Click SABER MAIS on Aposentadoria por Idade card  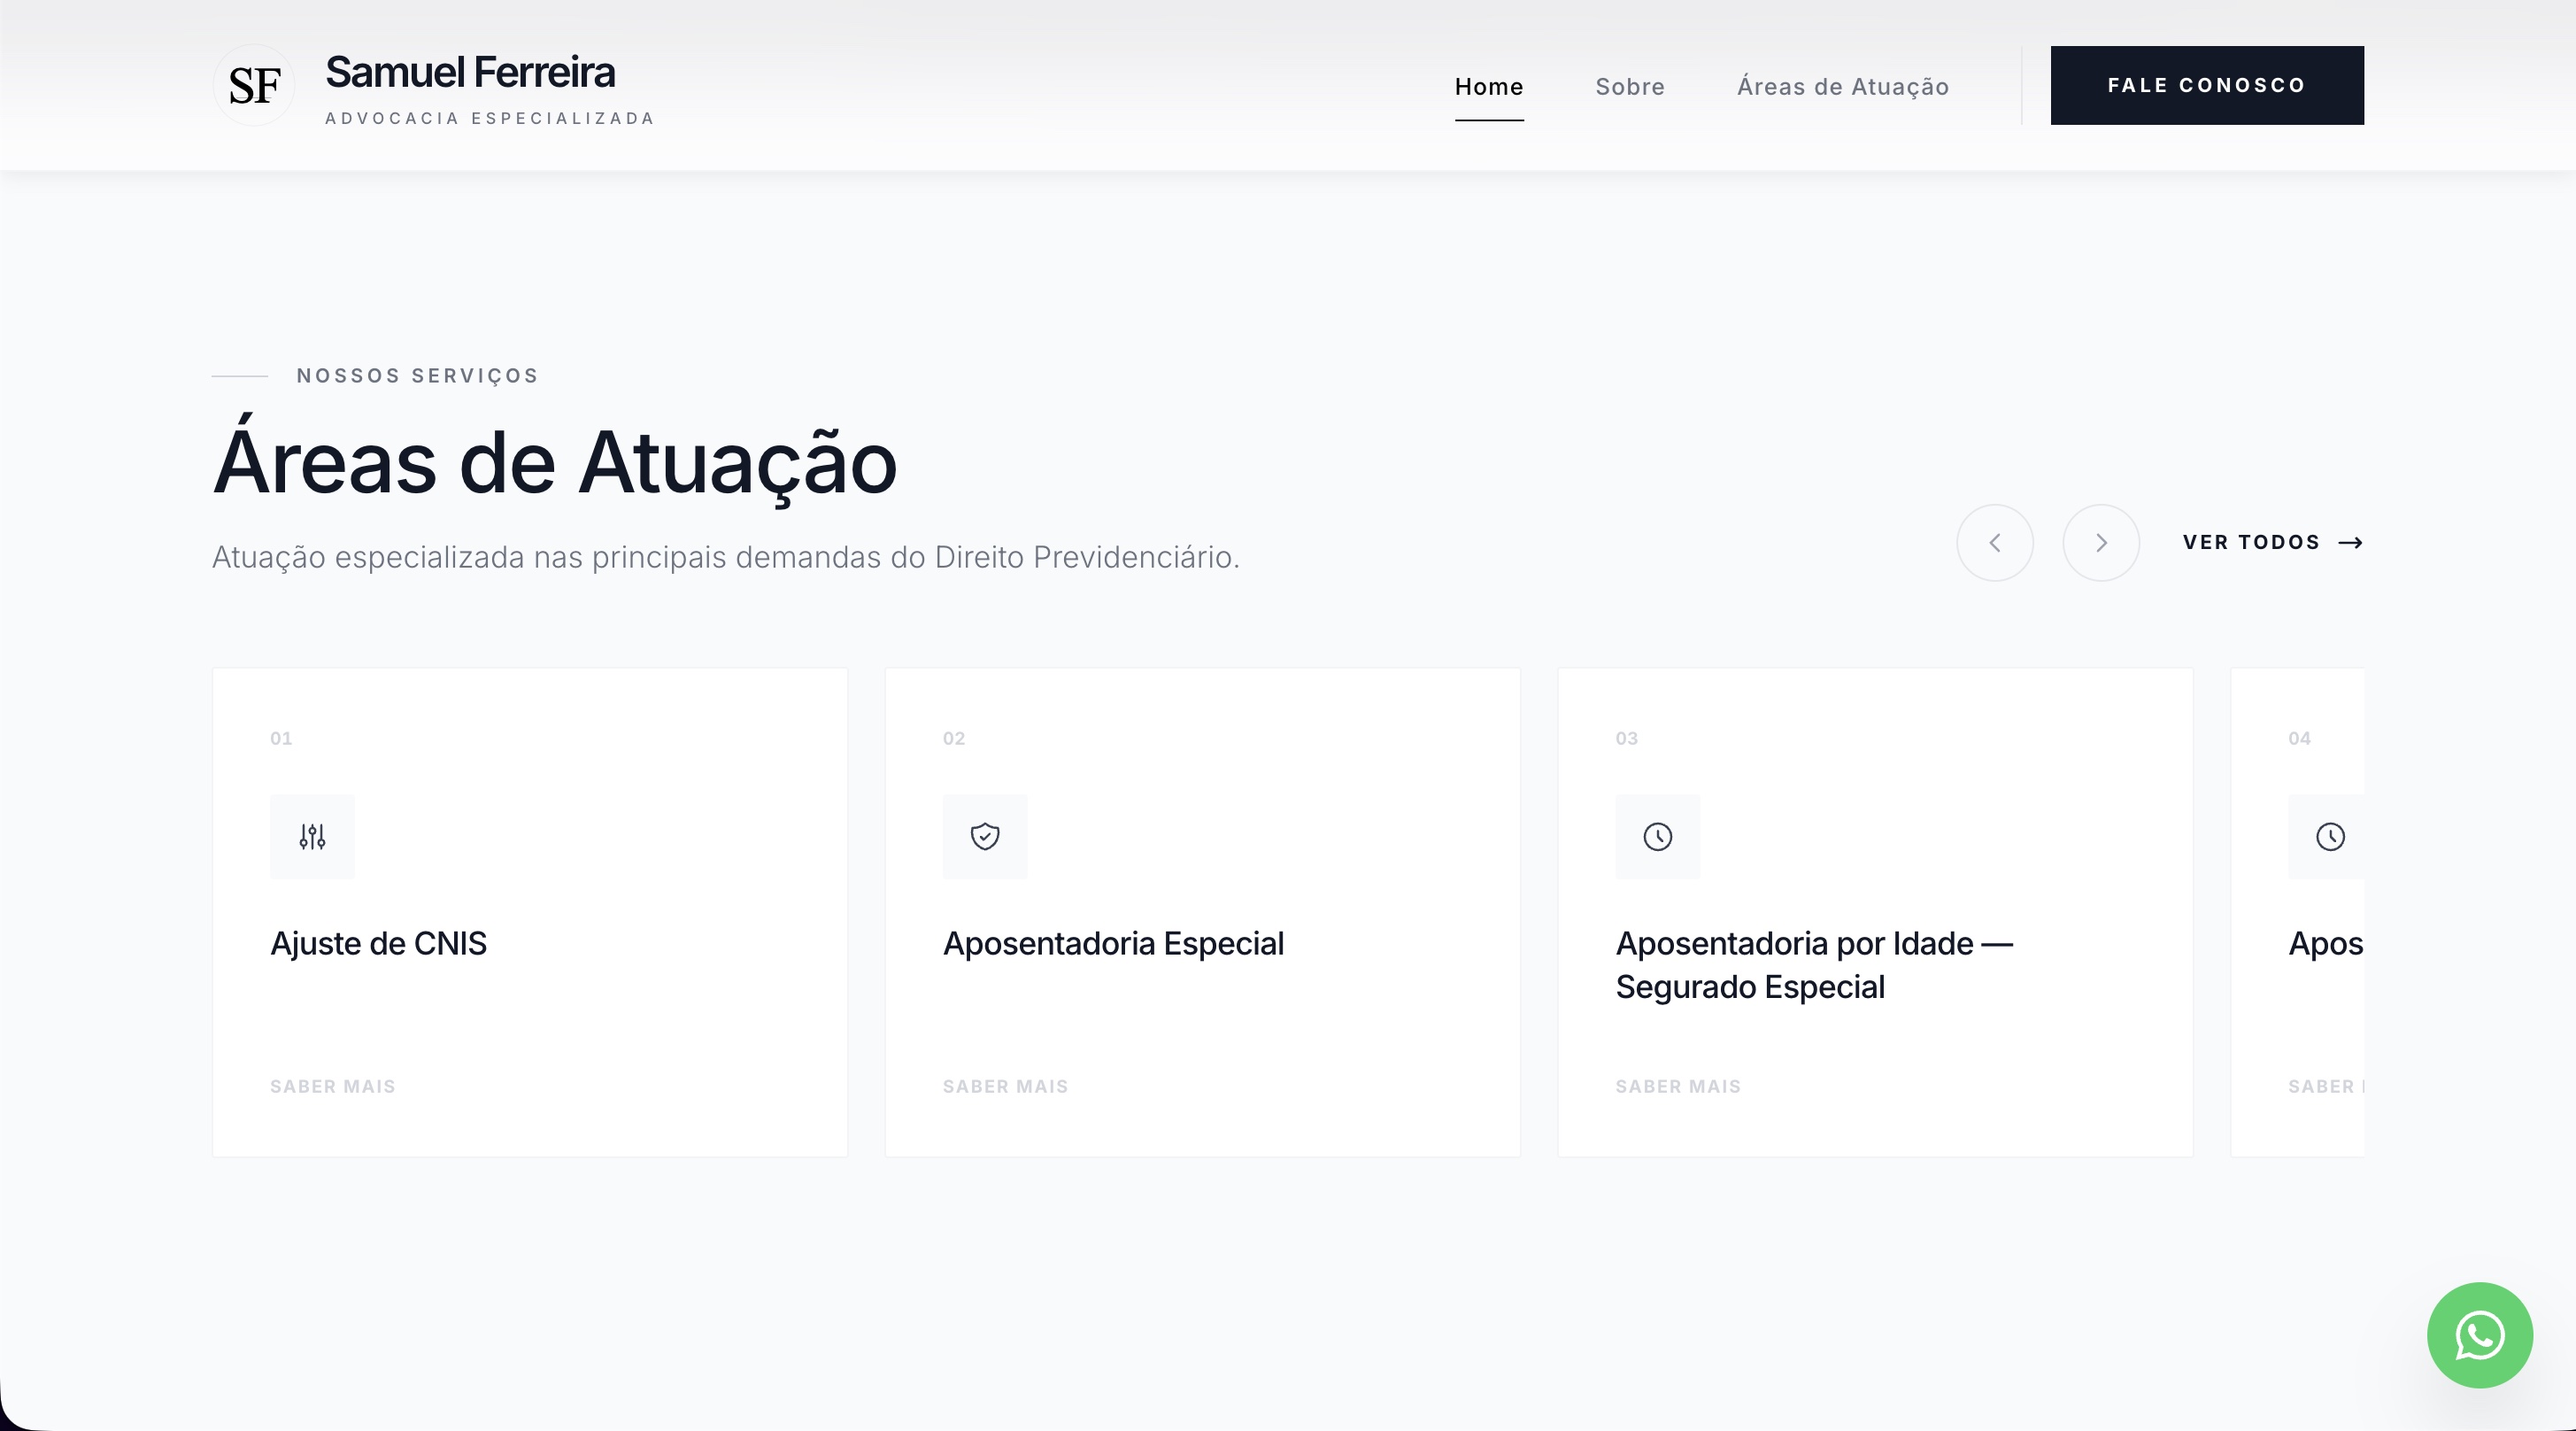tap(1677, 1086)
